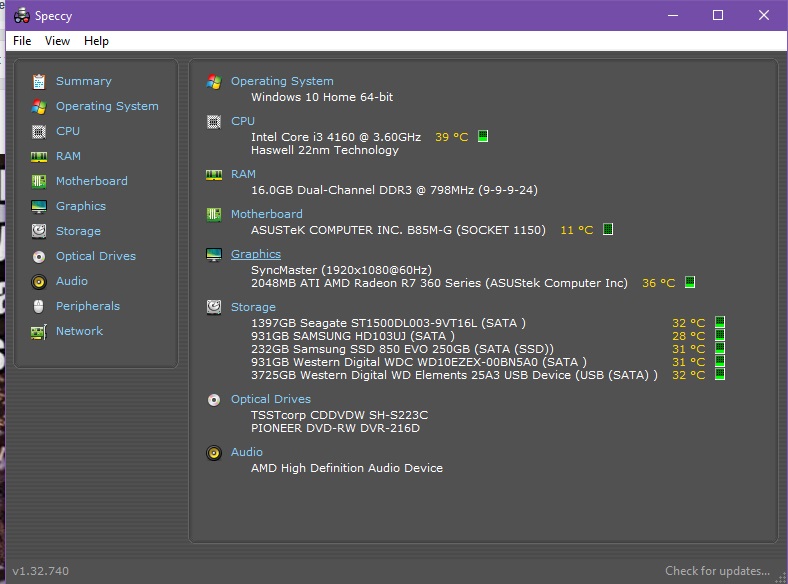Click the Storage heading link in summary

(x=253, y=307)
